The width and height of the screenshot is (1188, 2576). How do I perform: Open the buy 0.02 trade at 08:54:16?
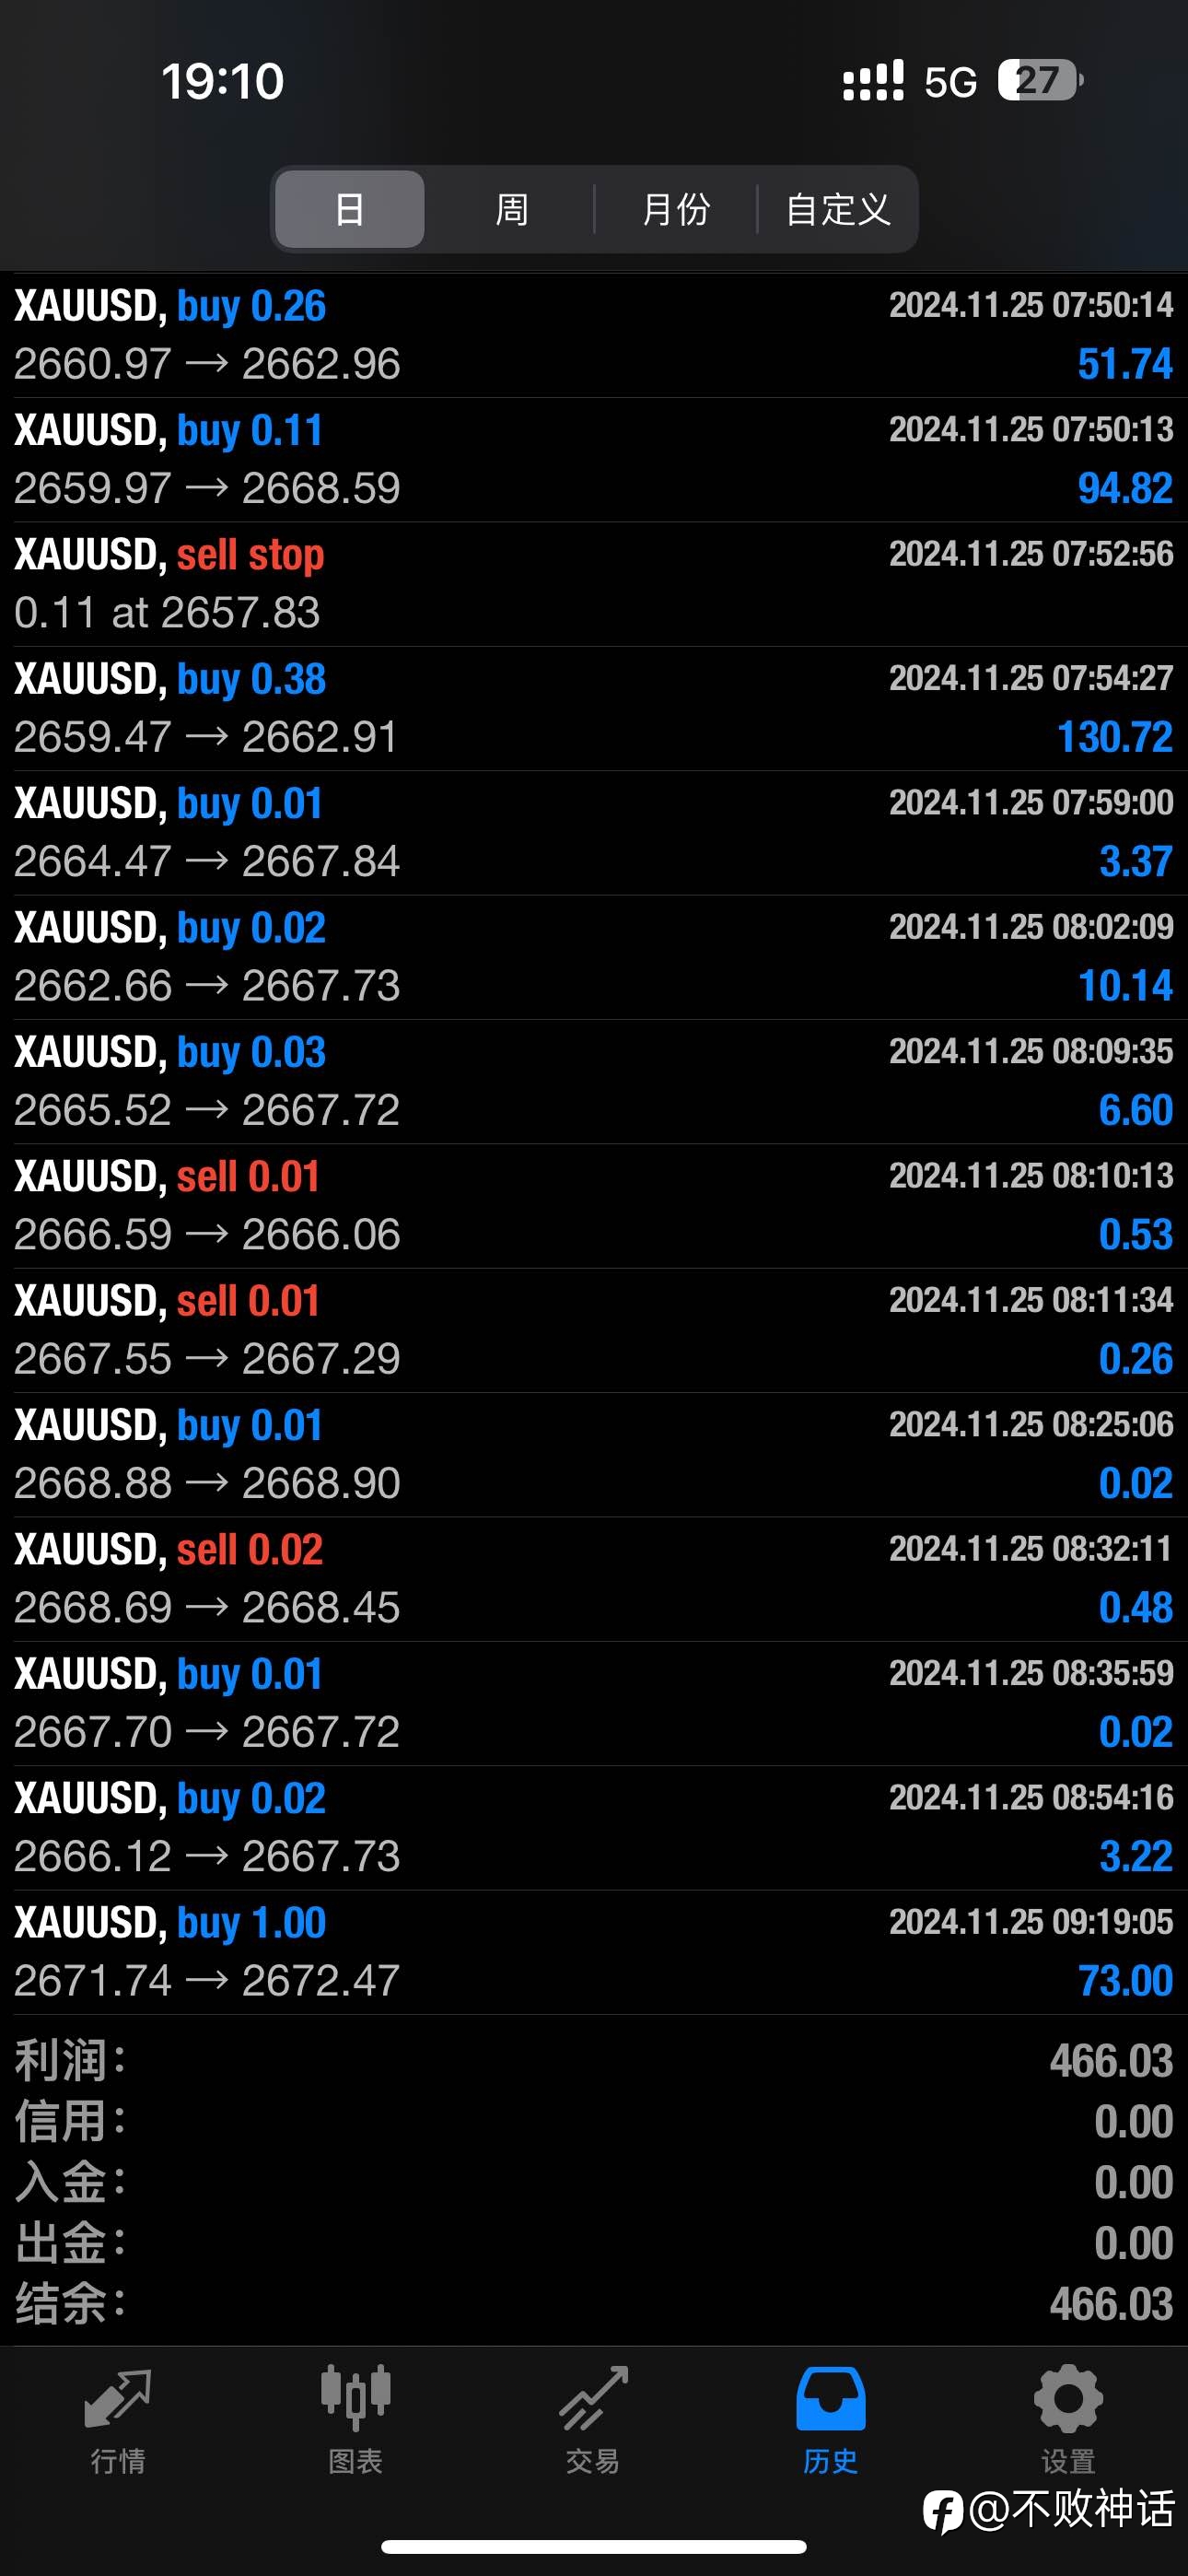coord(594,1828)
